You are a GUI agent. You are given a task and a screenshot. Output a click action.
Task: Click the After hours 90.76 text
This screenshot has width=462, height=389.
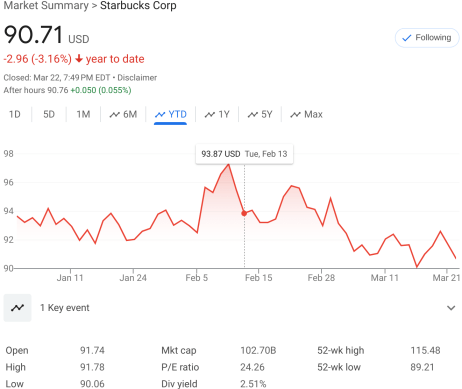[x=36, y=90]
